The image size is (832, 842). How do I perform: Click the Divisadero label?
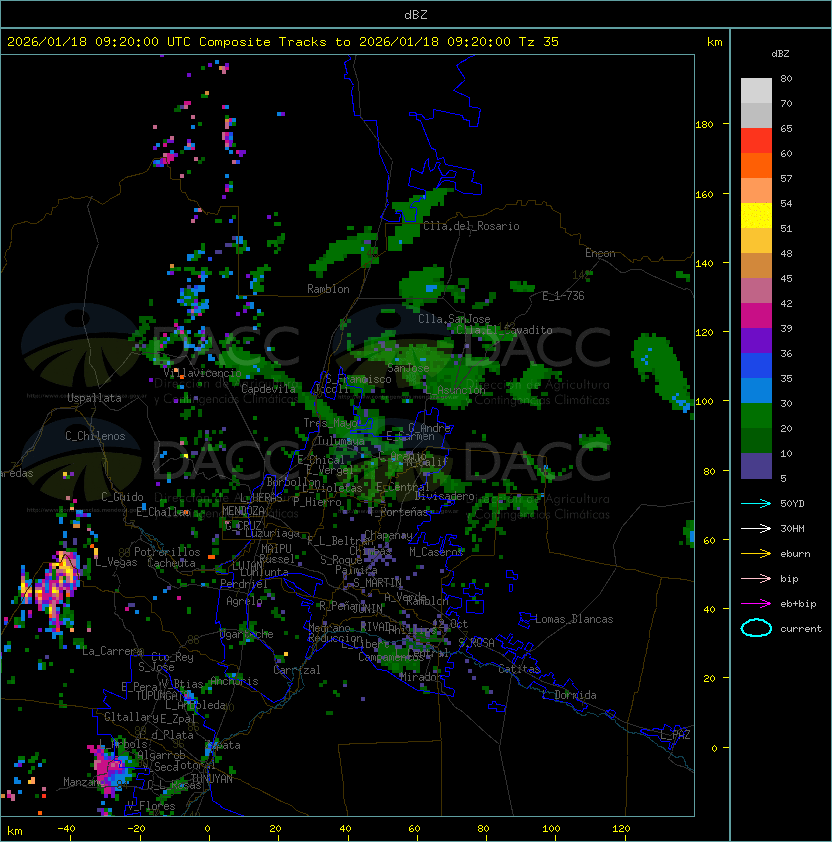(x=444, y=496)
